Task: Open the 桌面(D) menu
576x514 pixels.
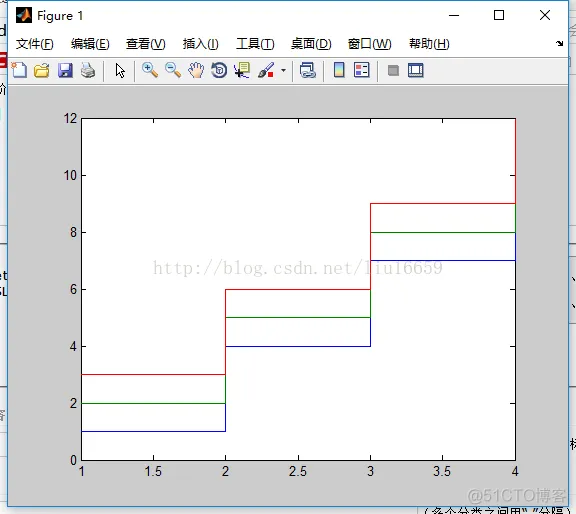Action: (x=311, y=44)
